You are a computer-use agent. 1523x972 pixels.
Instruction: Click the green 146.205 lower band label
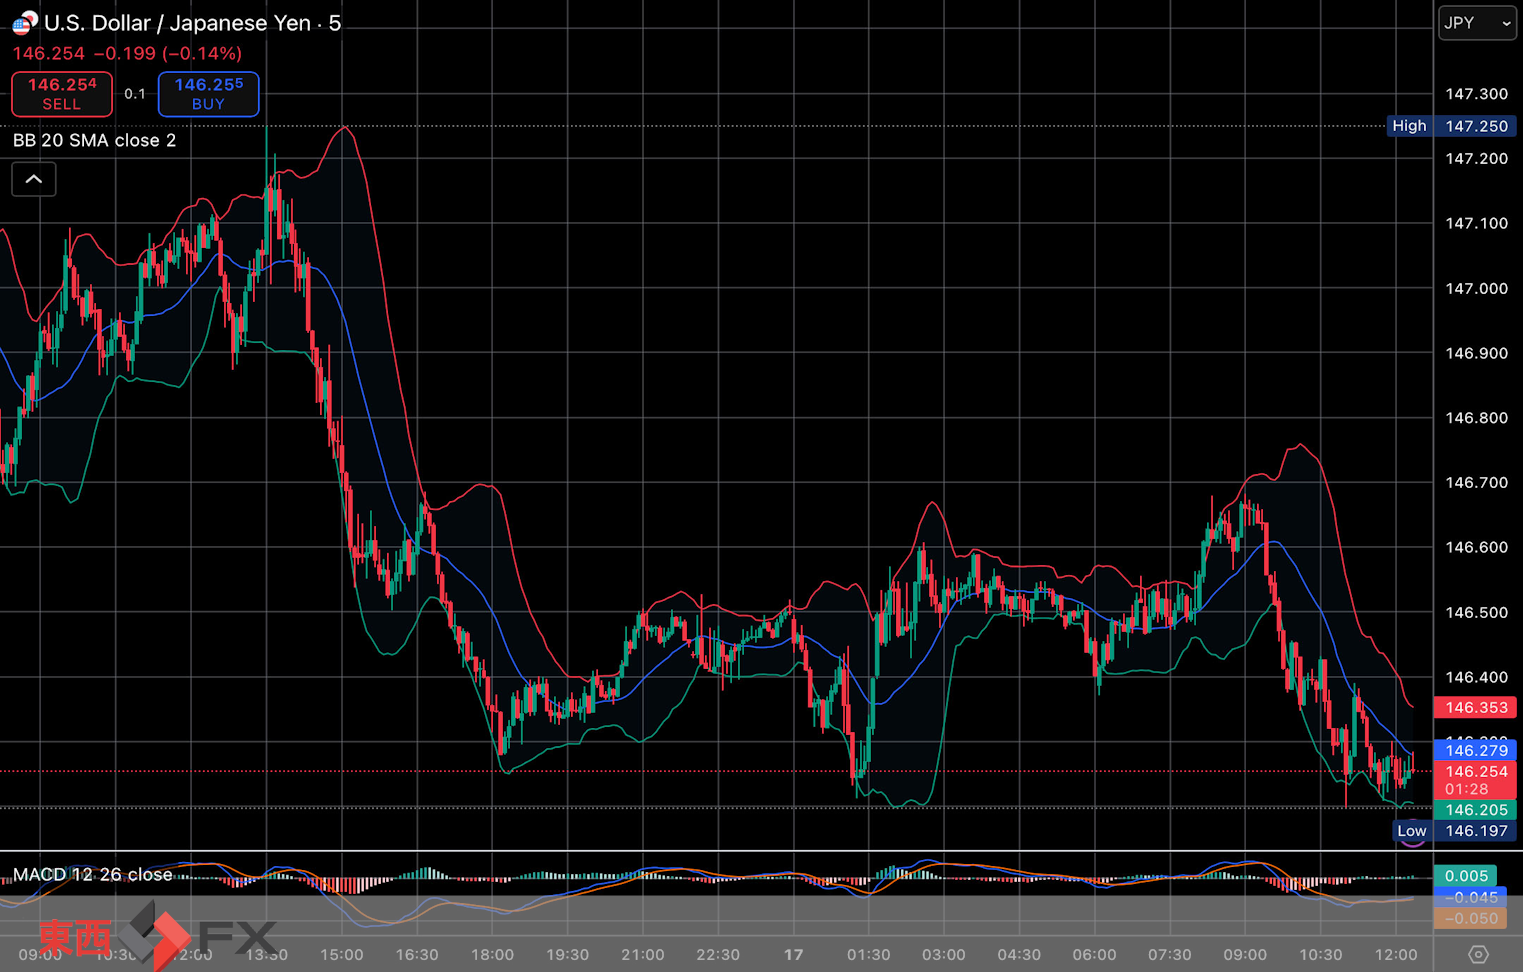coord(1475,810)
